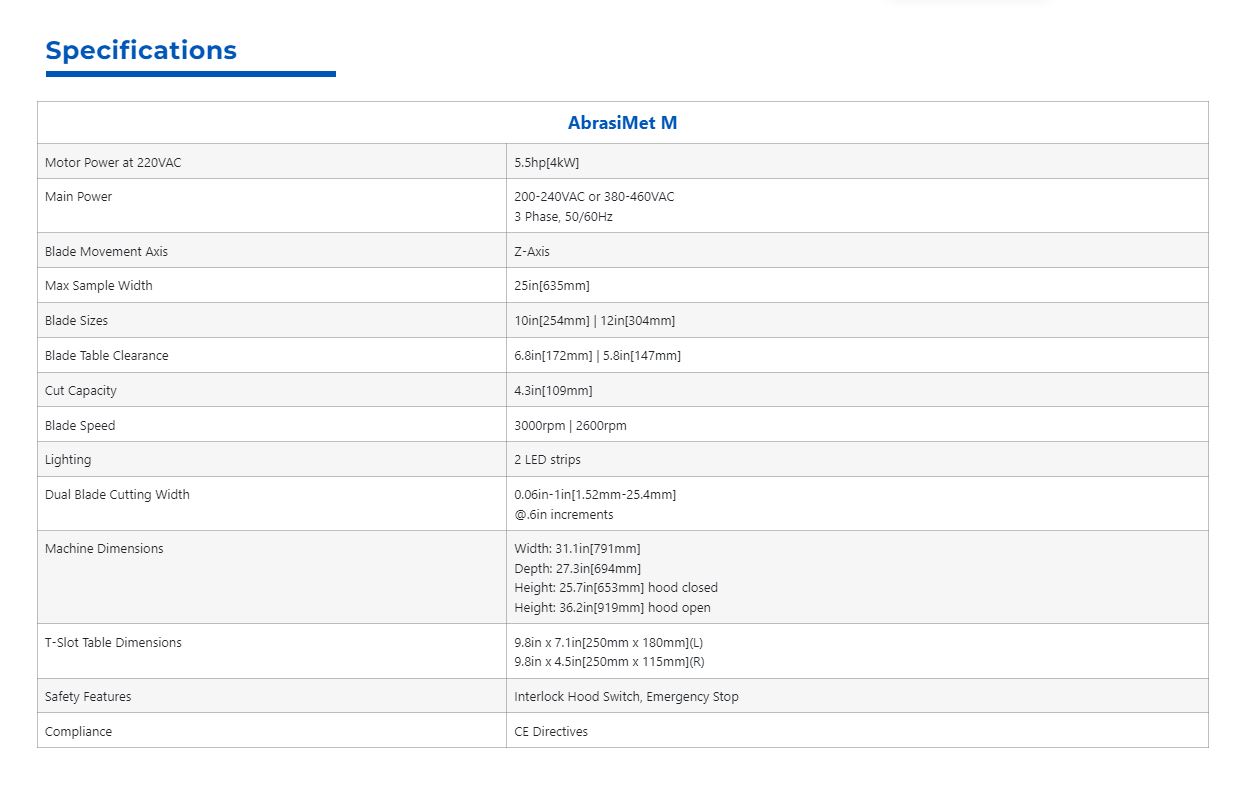Viewport: 1247px width, 798px height.
Task: Select the 0.06in-1in[1.52mm-25.4mm] value
Action: tap(595, 494)
